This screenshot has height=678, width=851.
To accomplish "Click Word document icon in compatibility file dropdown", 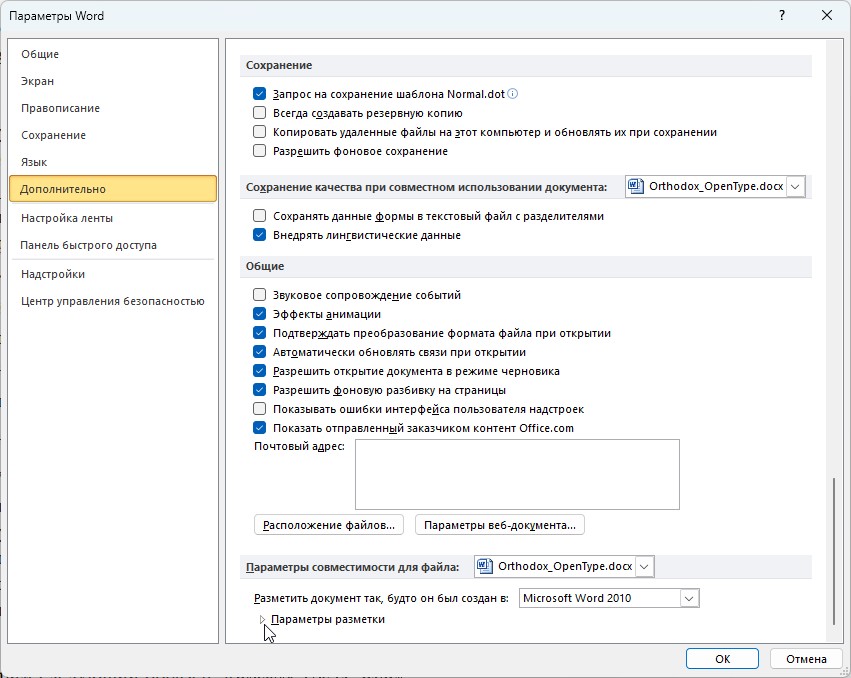I will tap(485, 567).
